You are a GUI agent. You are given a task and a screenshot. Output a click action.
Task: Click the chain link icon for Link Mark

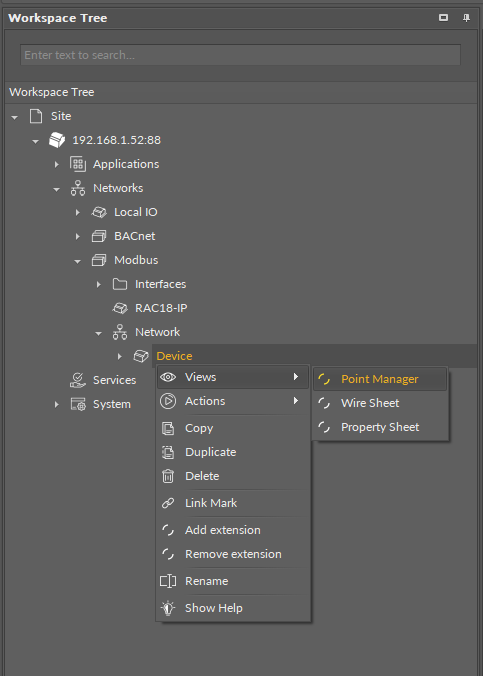click(x=168, y=503)
